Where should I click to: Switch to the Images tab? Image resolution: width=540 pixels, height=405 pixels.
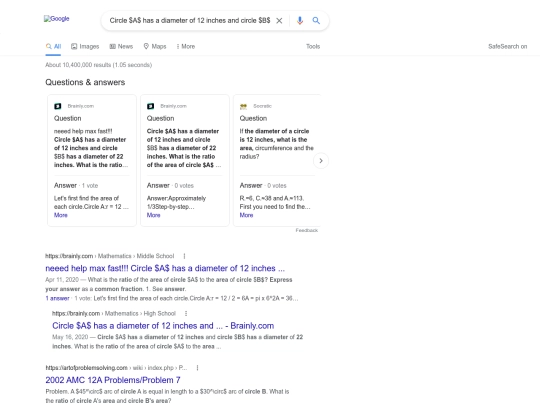click(x=85, y=46)
